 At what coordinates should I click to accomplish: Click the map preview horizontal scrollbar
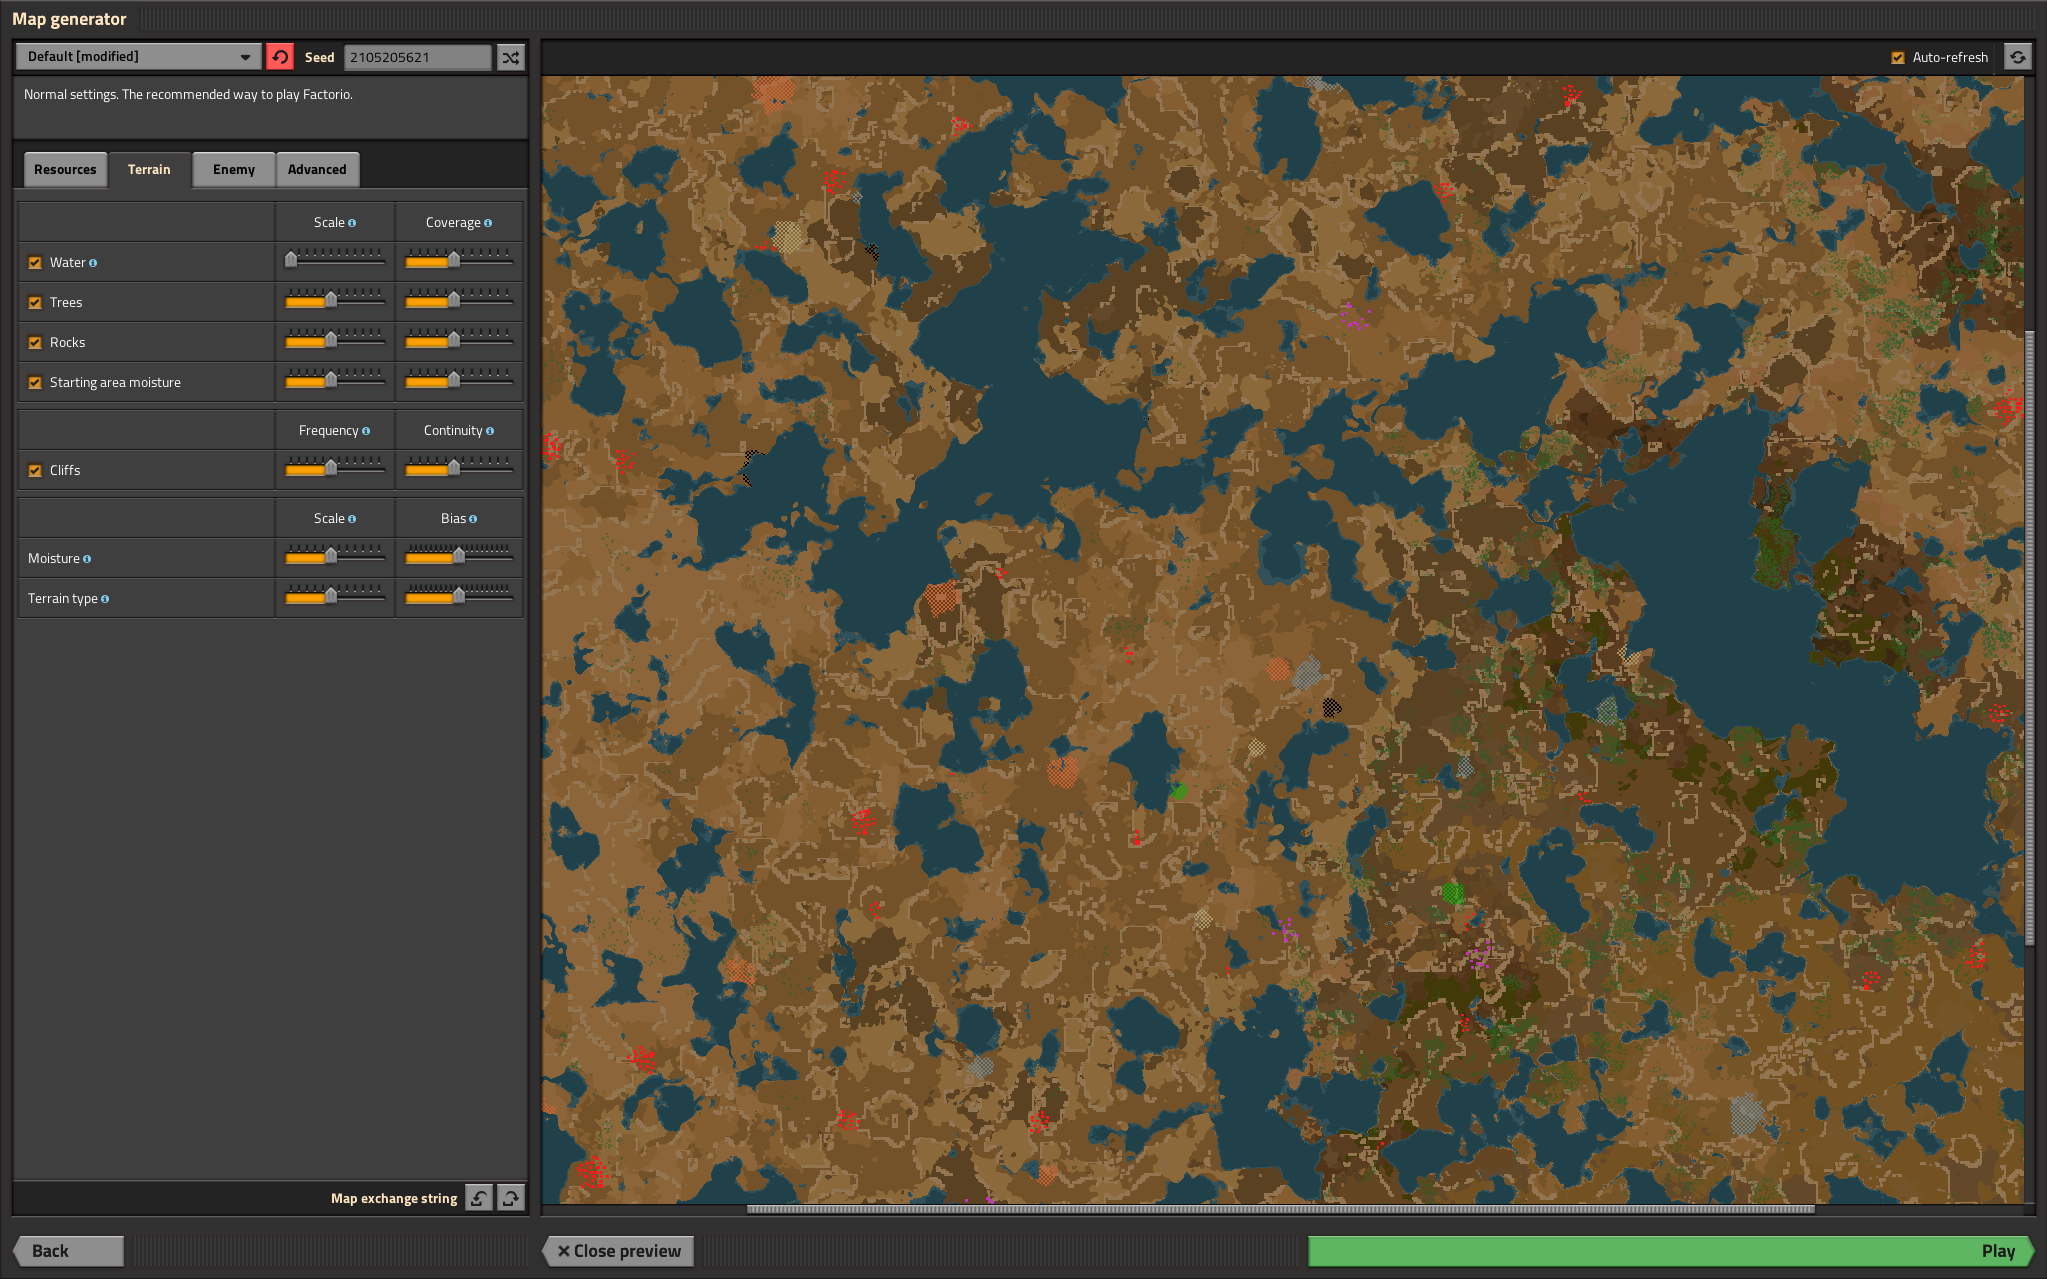click(1280, 1209)
